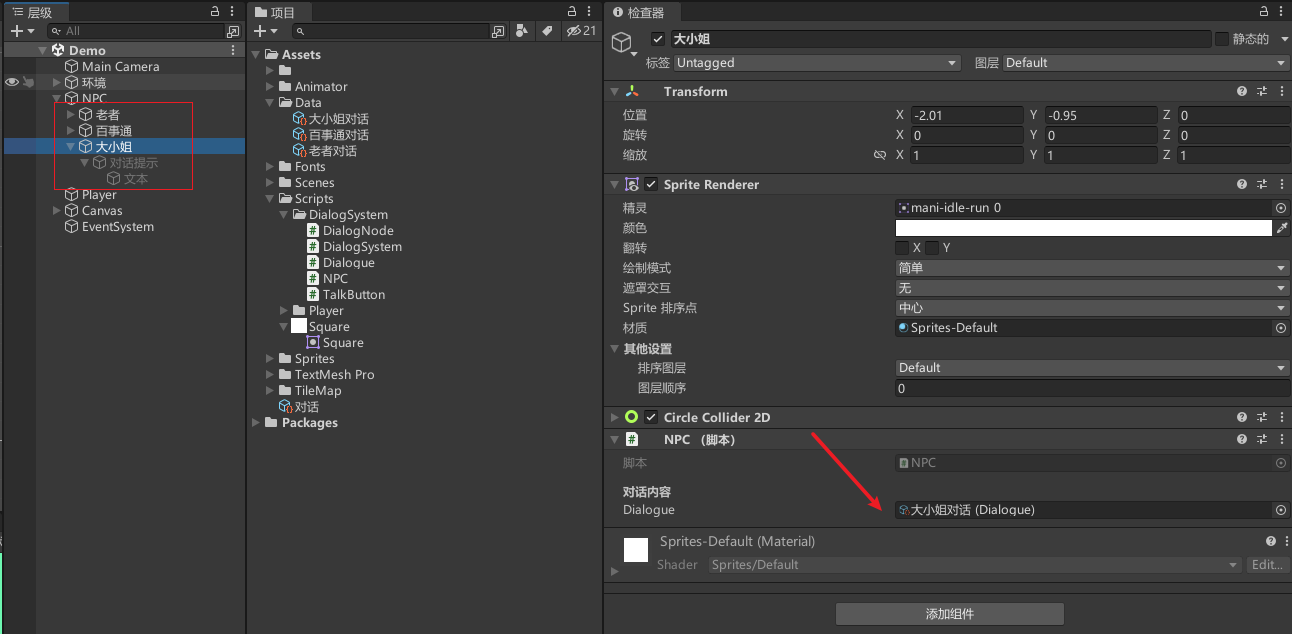The image size is (1292, 634).
Task: Open the Inspector panel three-dot menu
Action: pyautogui.click(x=1281, y=12)
